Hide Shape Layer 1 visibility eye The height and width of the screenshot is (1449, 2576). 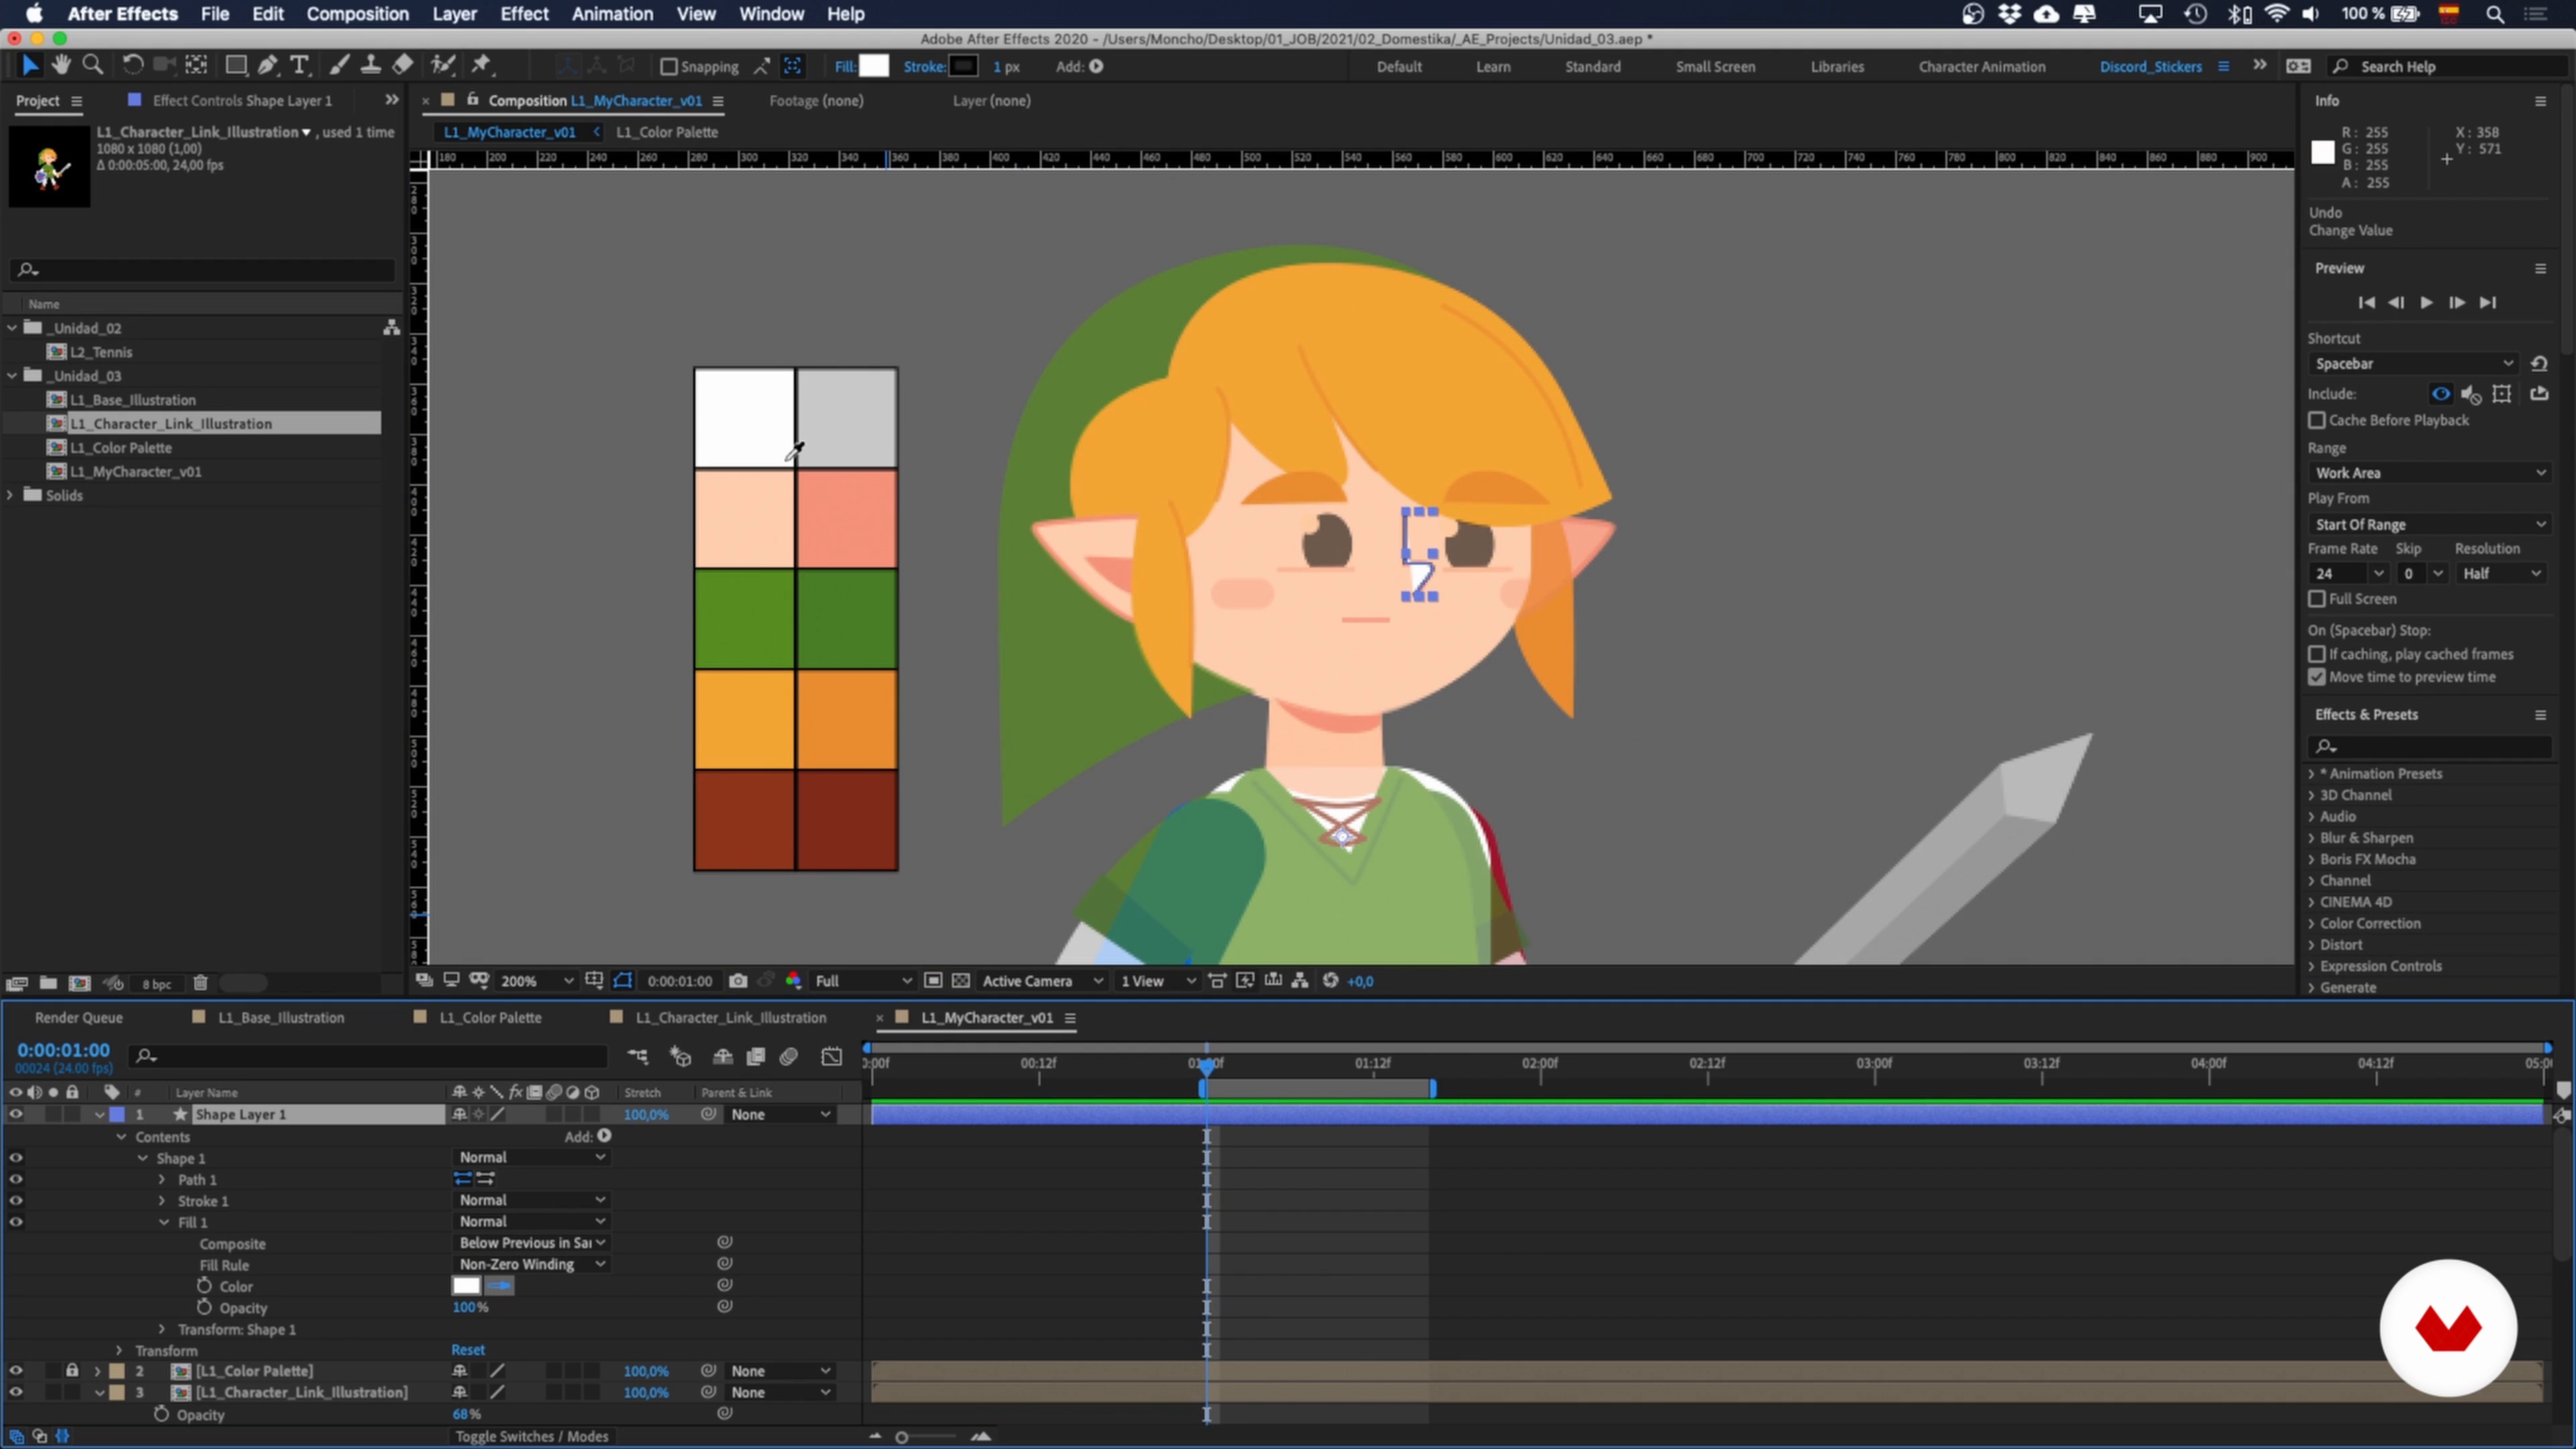point(15,1114)
